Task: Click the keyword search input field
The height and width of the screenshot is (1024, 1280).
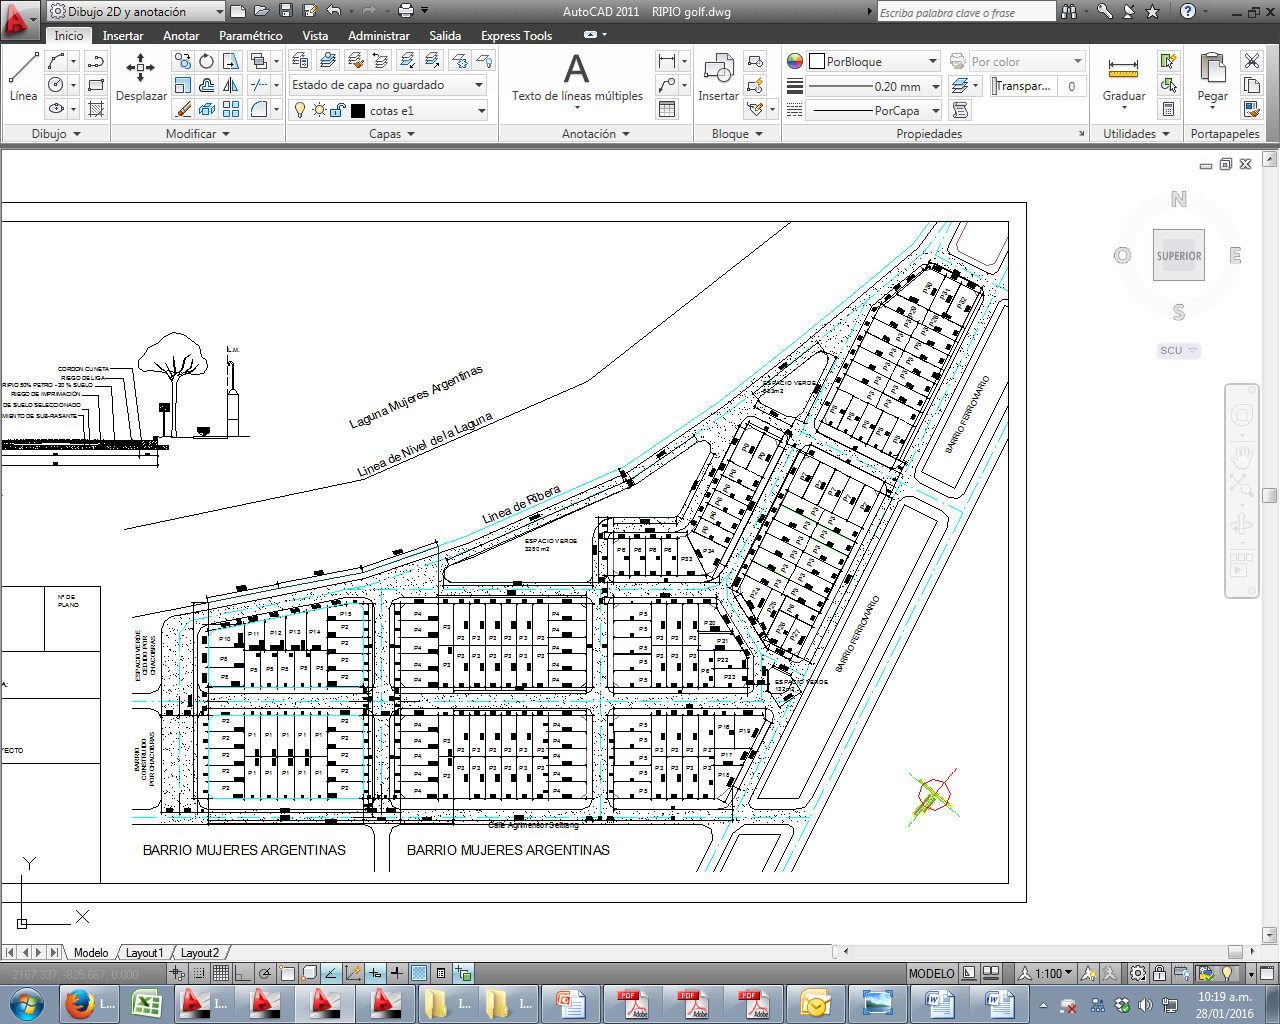Action: 965,12
